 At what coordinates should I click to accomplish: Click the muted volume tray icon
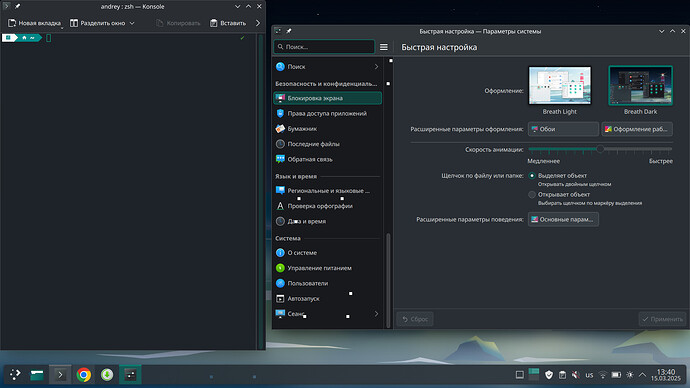pos(575,375)
